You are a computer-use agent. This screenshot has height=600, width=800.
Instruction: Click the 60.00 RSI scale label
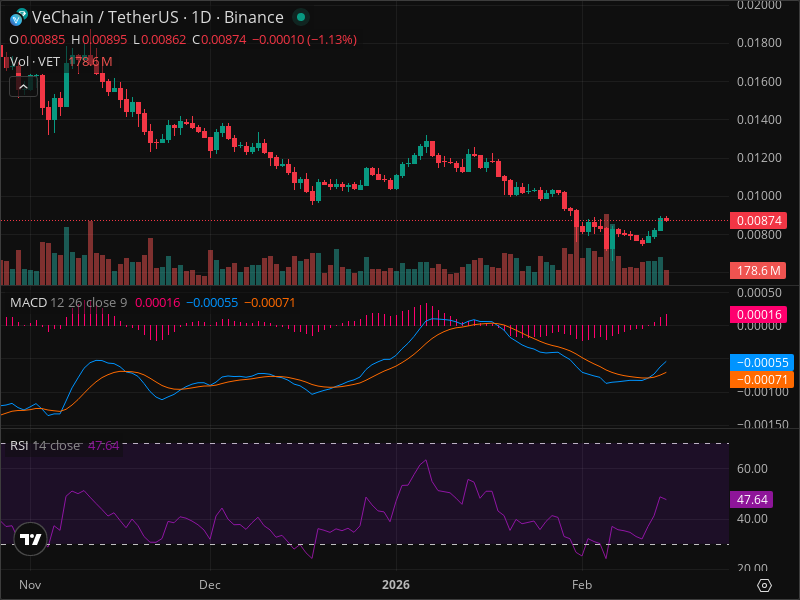tap(753, 468)
